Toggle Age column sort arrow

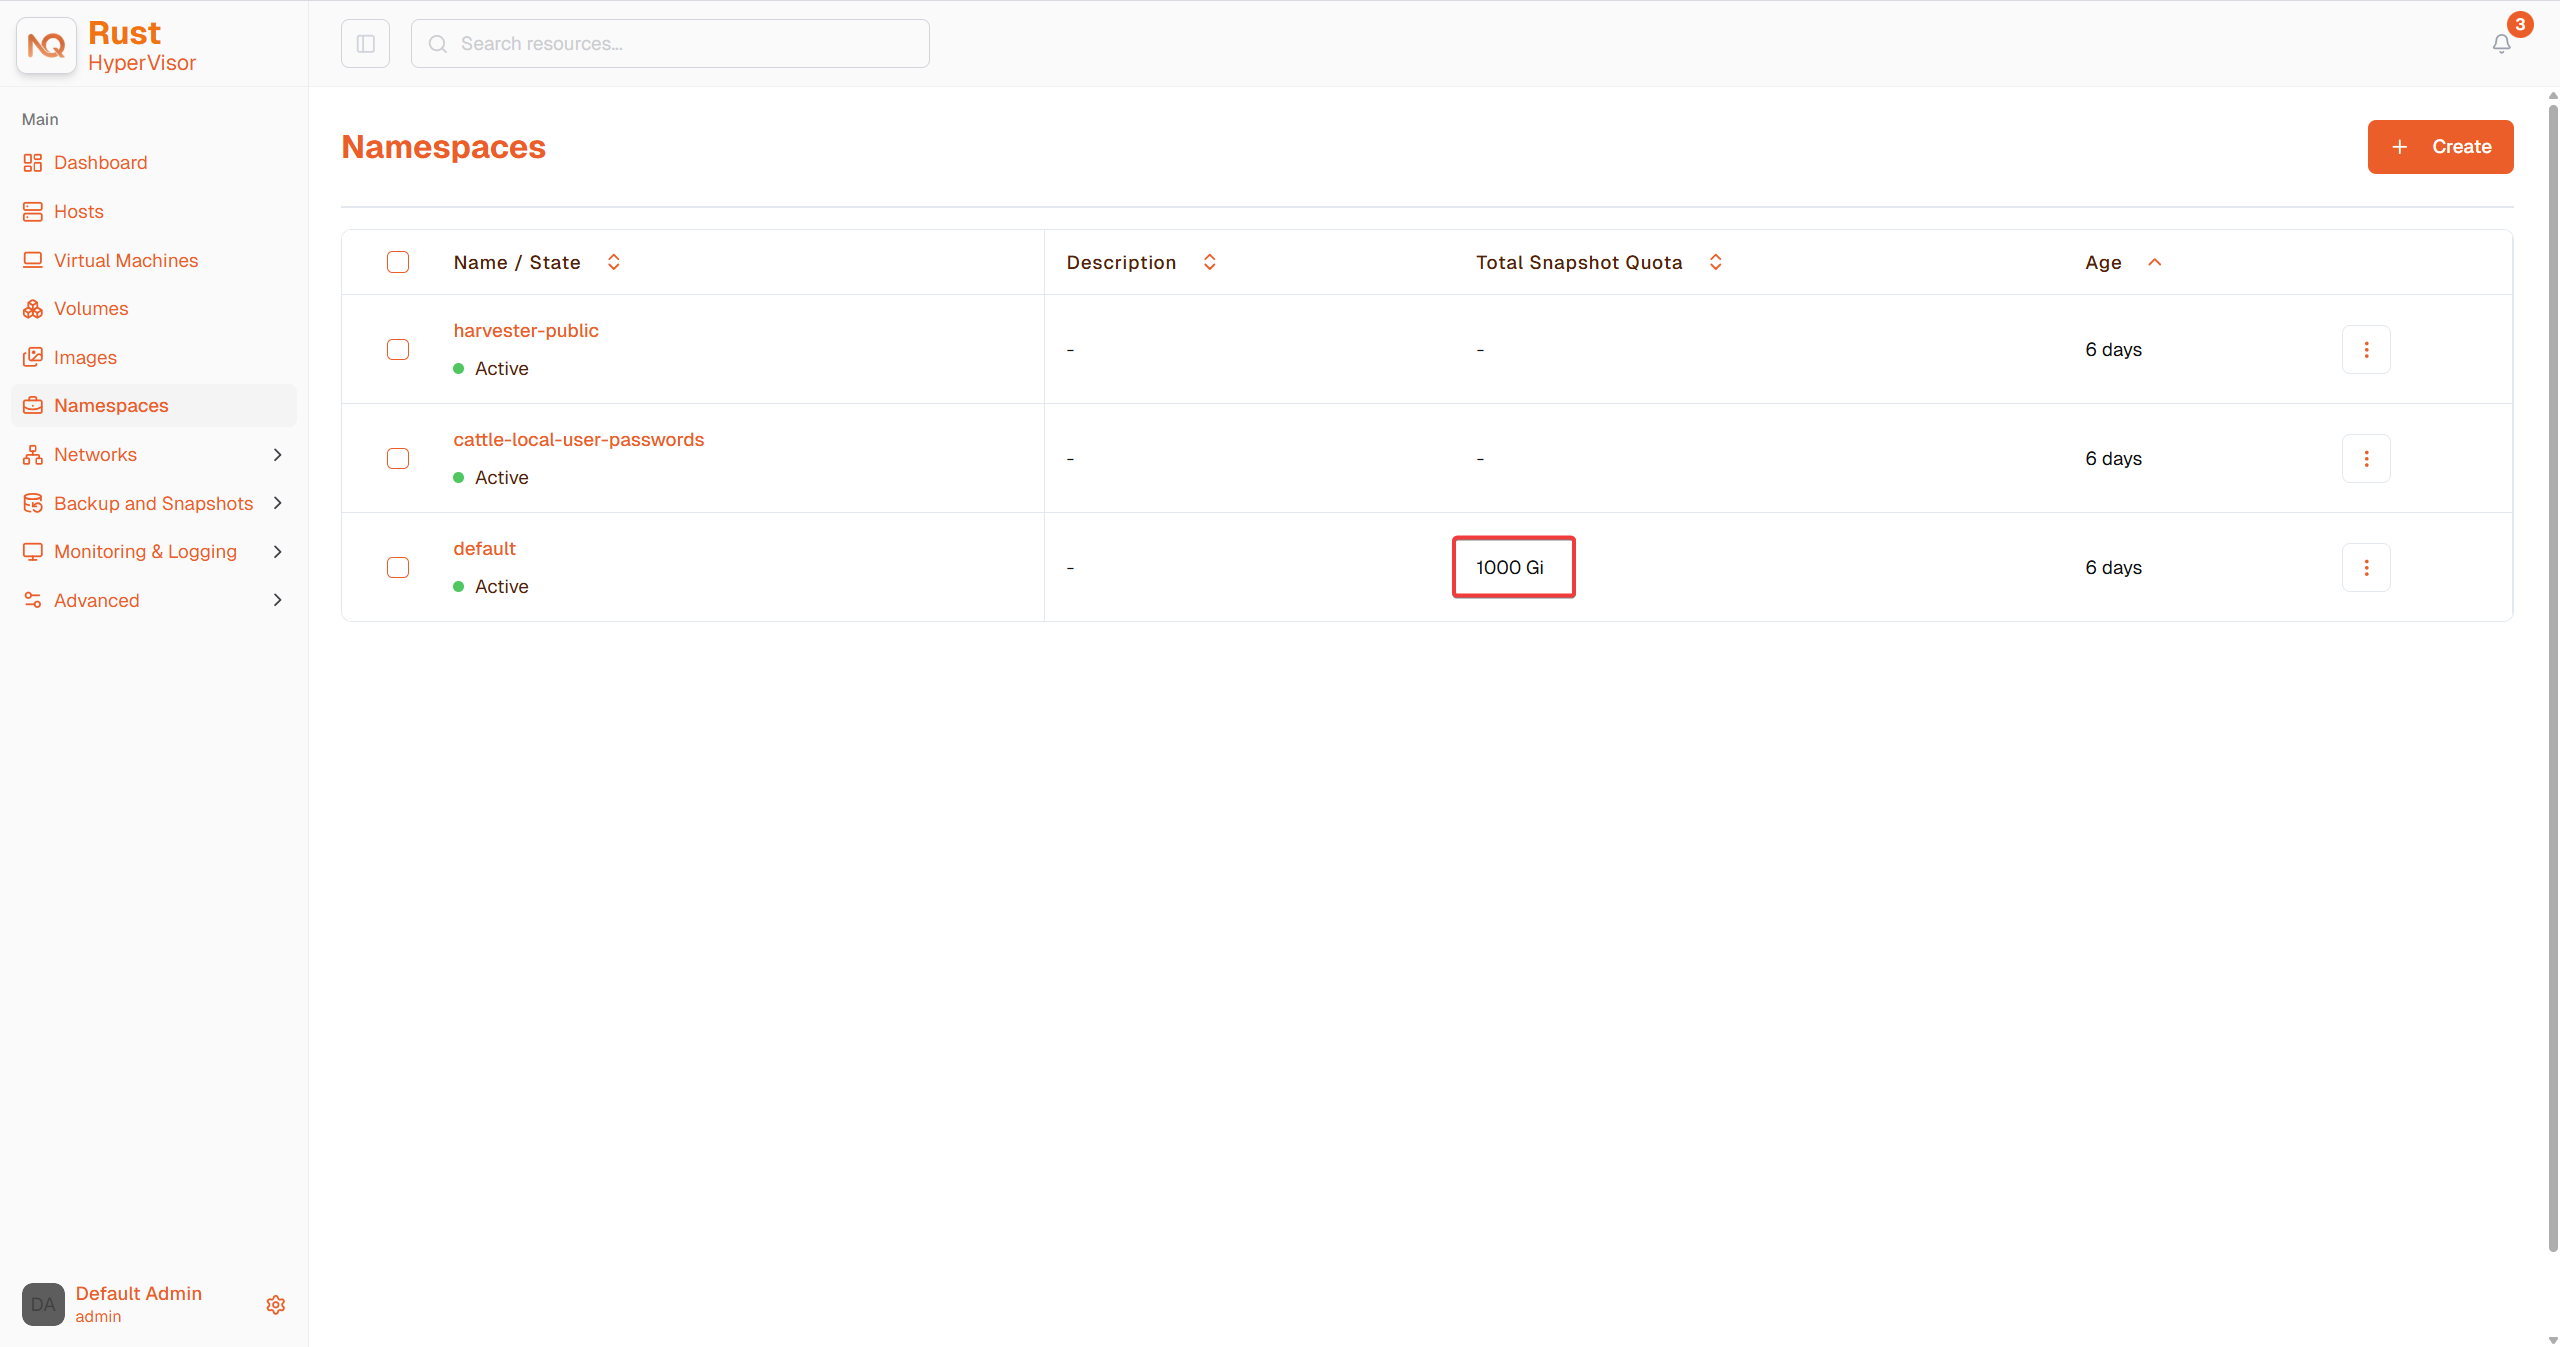point(2155,262)
